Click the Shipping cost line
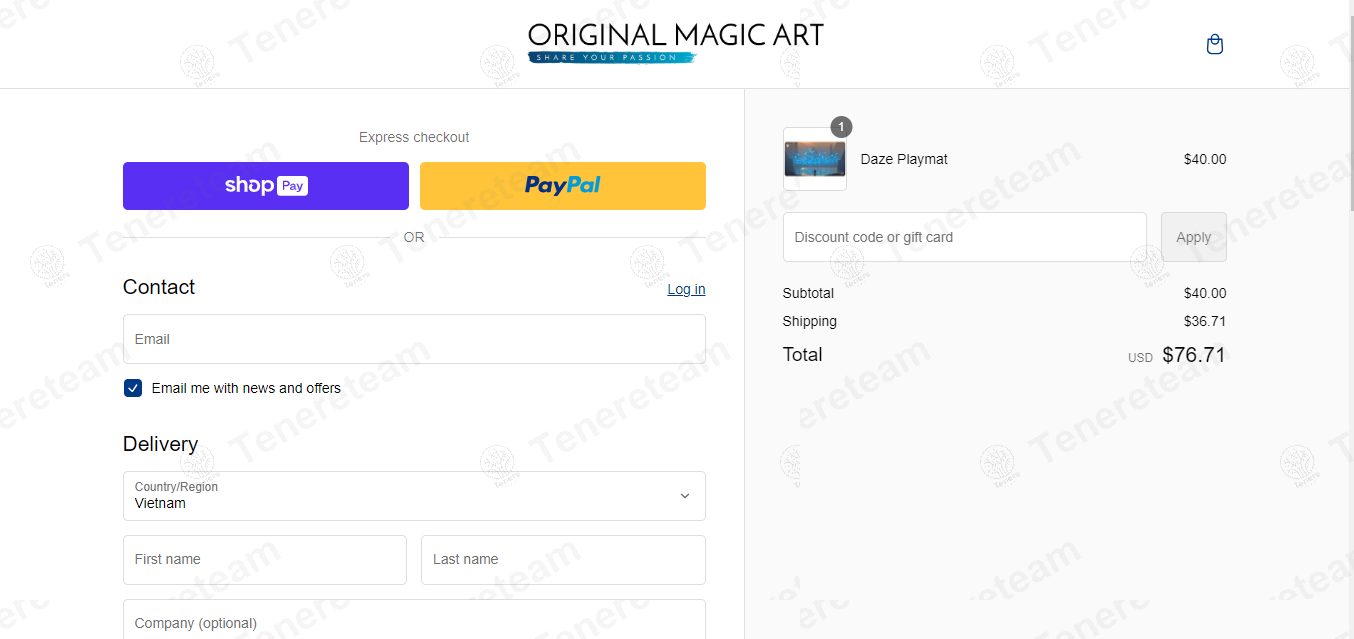 click(1004, 321)
